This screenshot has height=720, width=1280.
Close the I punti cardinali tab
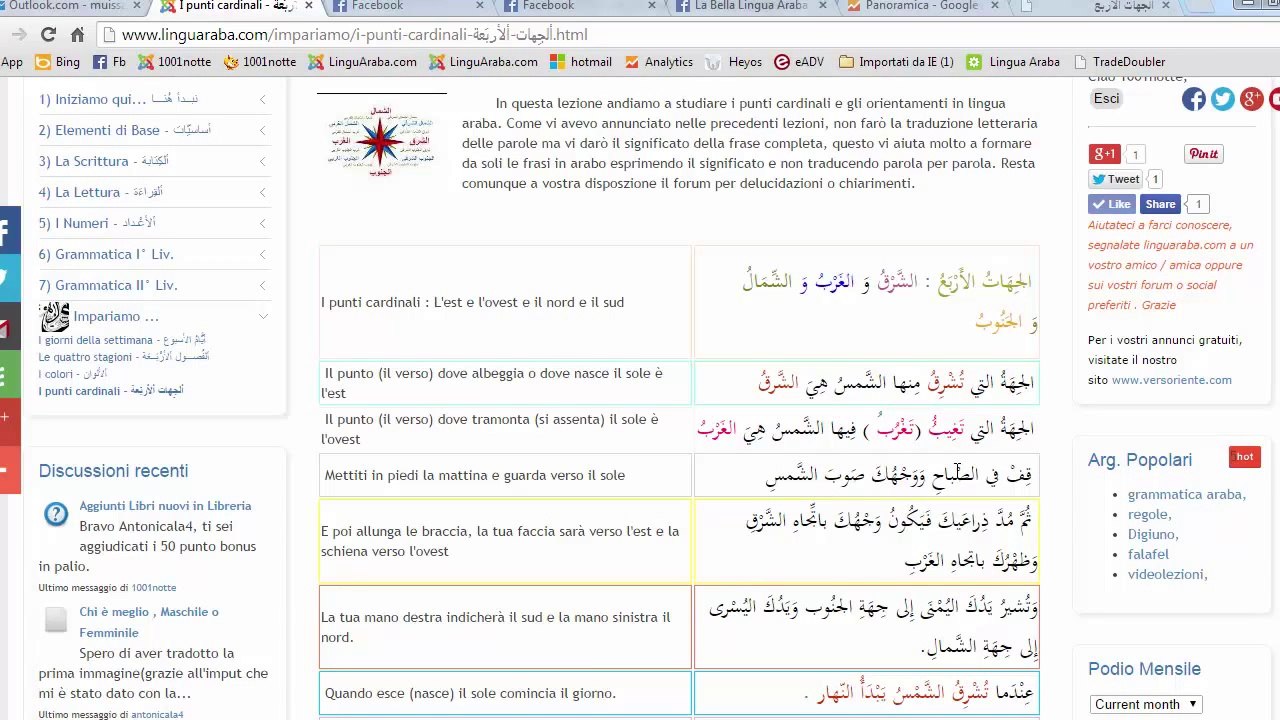pos(309,6)
